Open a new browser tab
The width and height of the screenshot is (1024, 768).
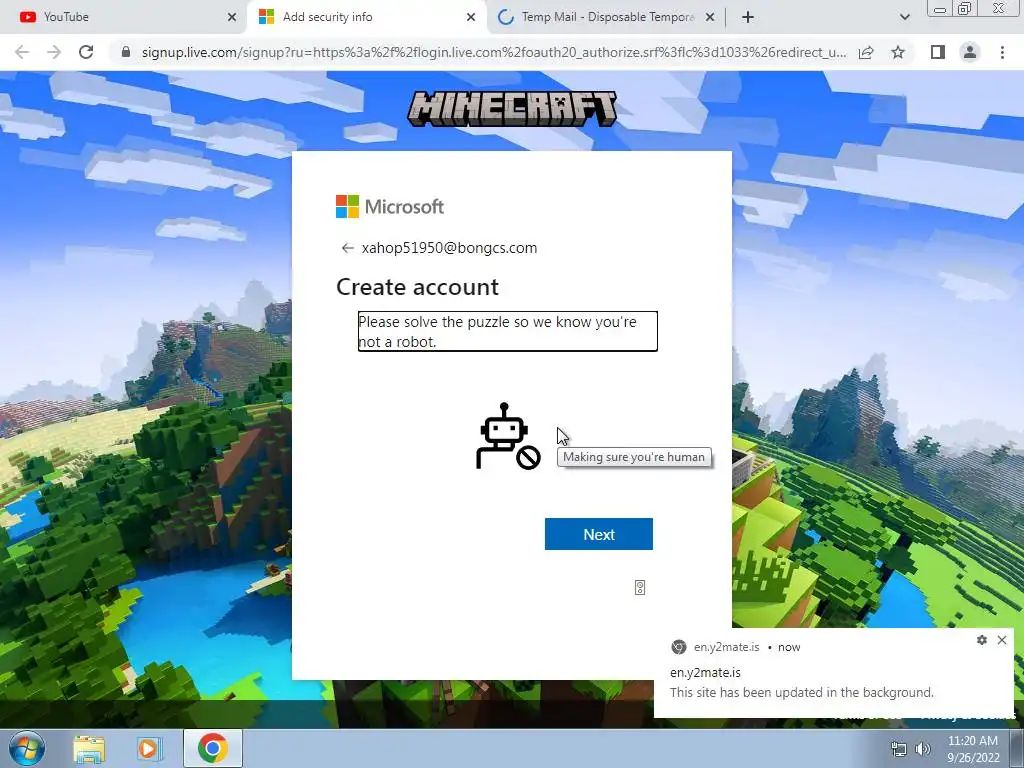pyautogui.click(x=748, y=17)
